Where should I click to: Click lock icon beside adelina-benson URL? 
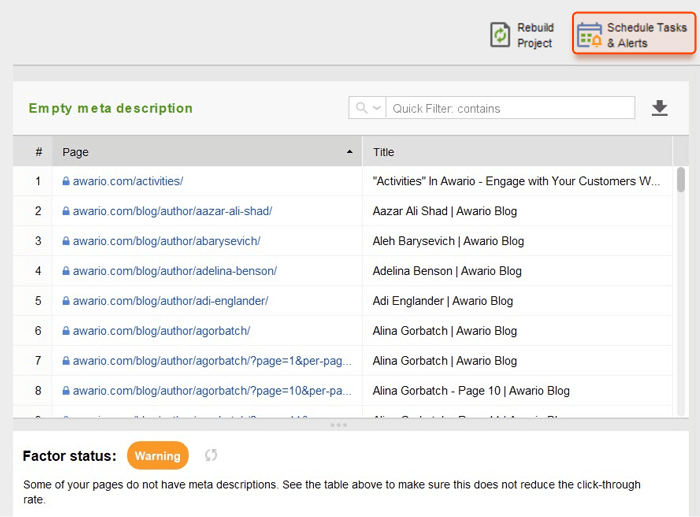(x=66, y=271)
